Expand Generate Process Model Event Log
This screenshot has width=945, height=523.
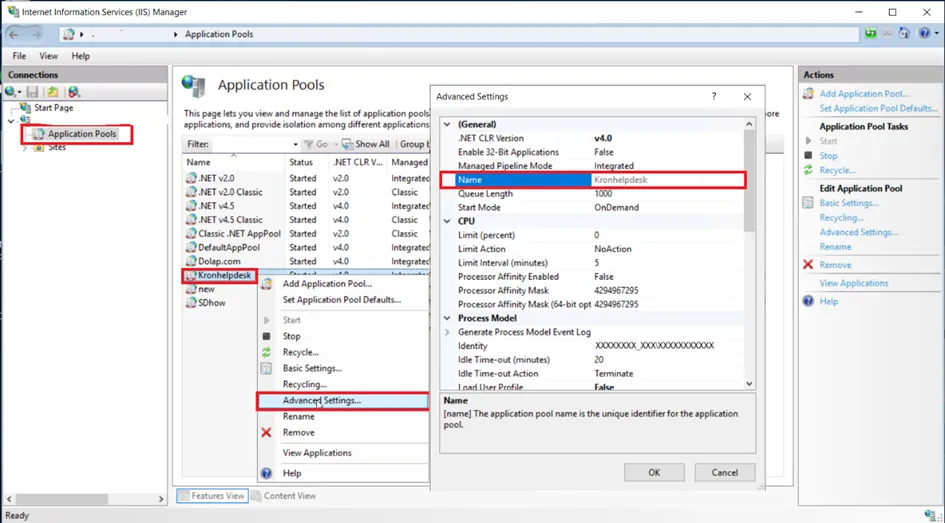[x=447, y=332]
